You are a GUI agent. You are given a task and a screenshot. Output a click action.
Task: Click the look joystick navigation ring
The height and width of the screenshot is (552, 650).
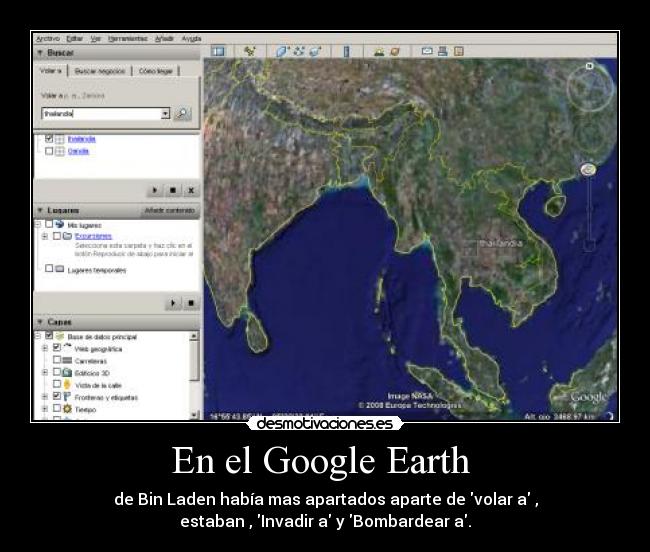point(590,87)
